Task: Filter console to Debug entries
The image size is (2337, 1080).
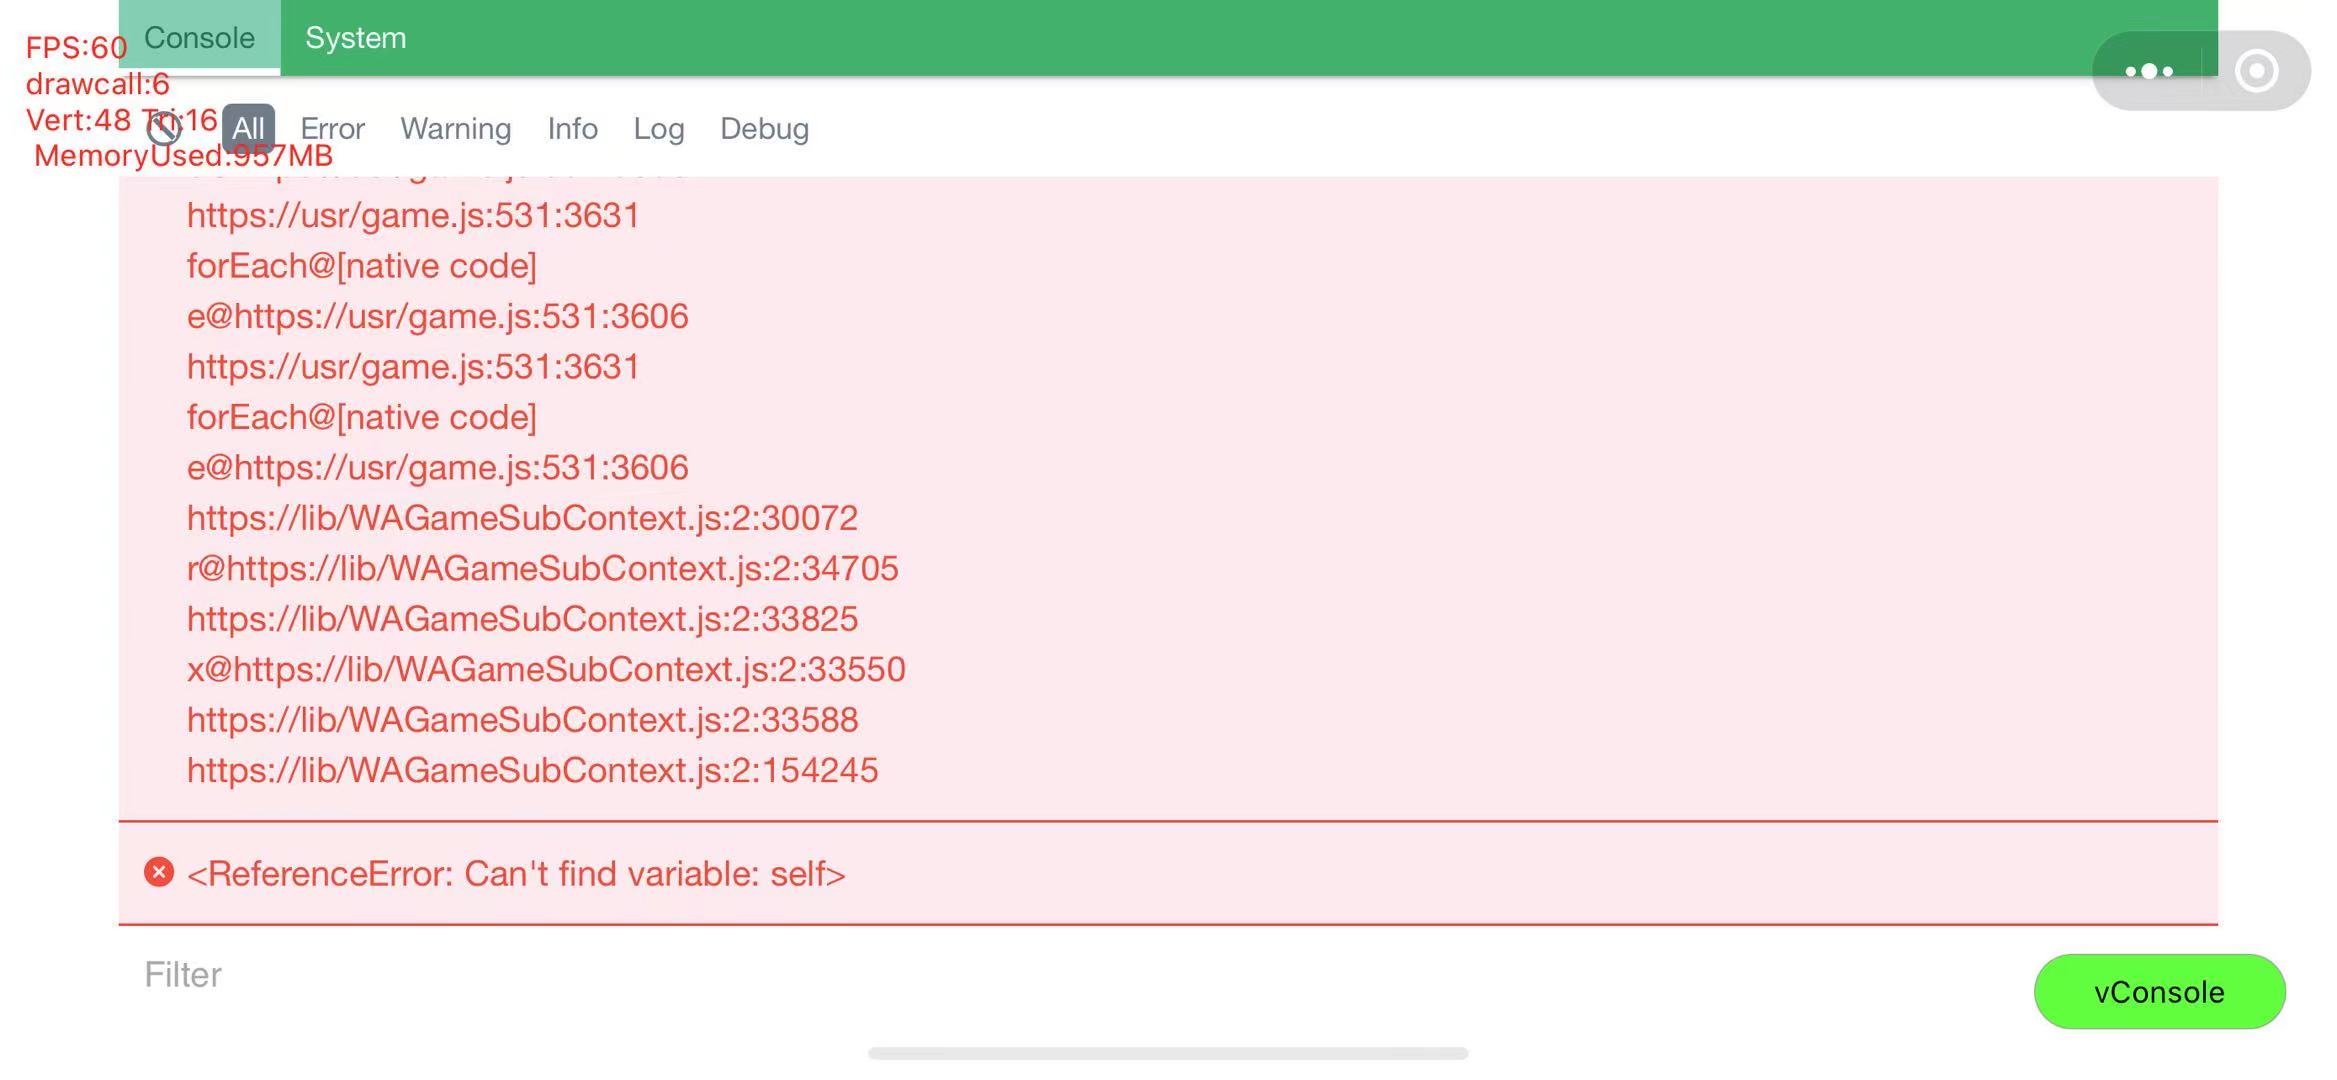Action: [764, 128]
